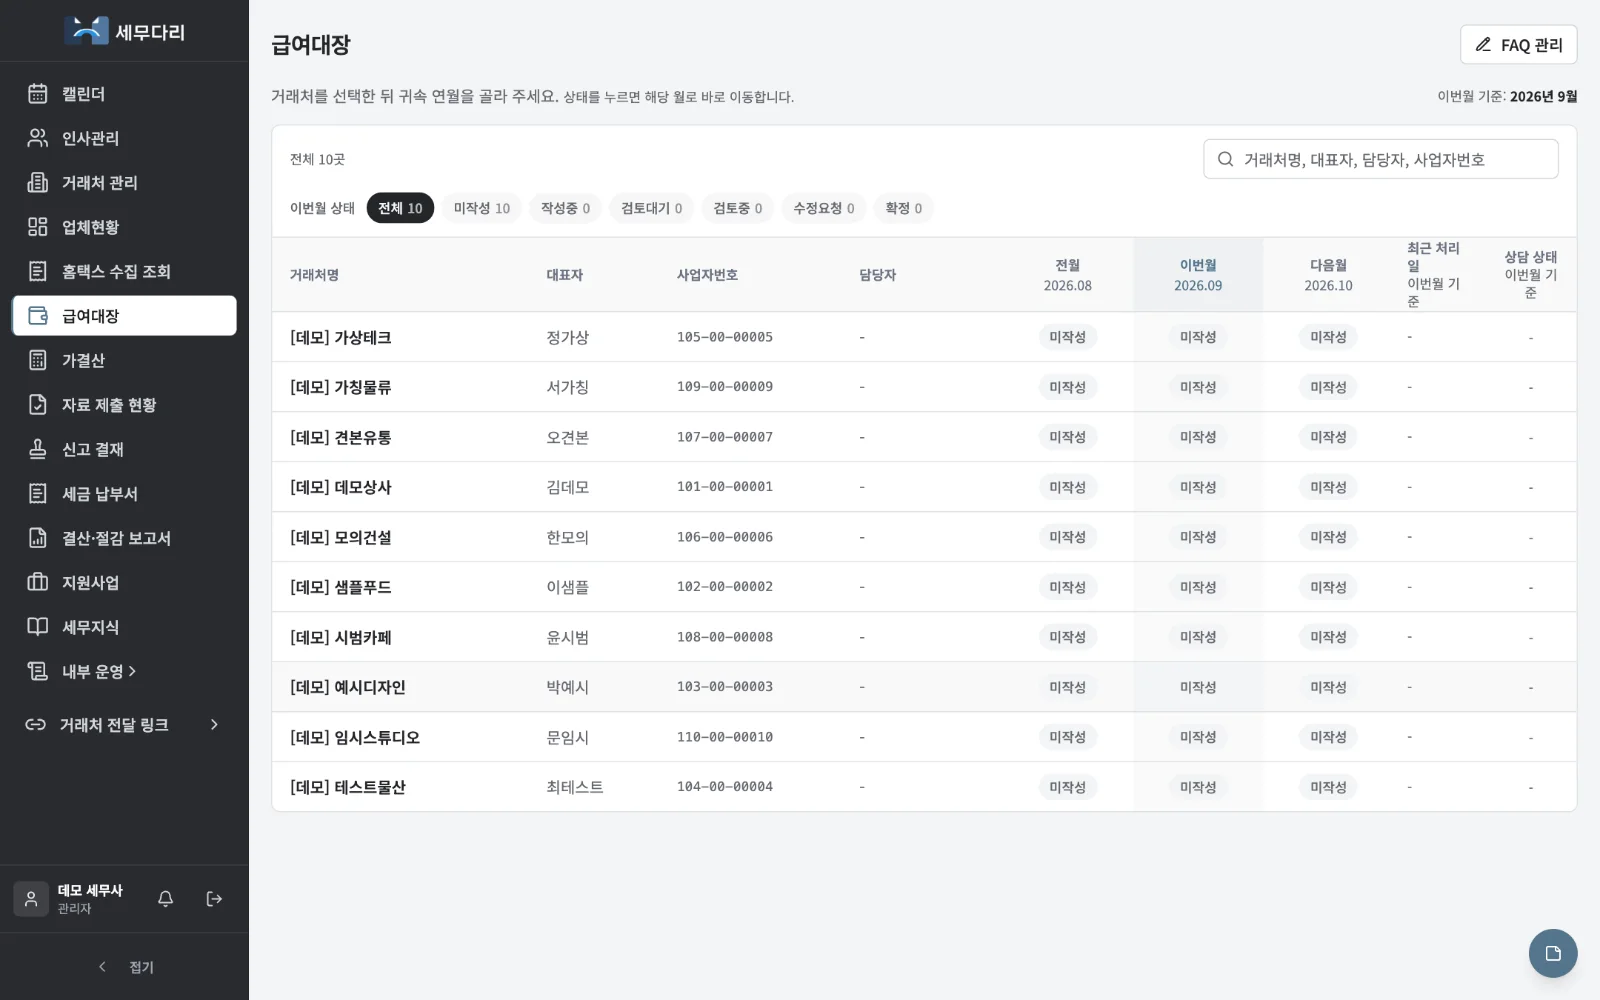Filter by 미작성 10 status chip
Image resolution: width=1600 pixels, height=1000 pixels.
point(482,208)
